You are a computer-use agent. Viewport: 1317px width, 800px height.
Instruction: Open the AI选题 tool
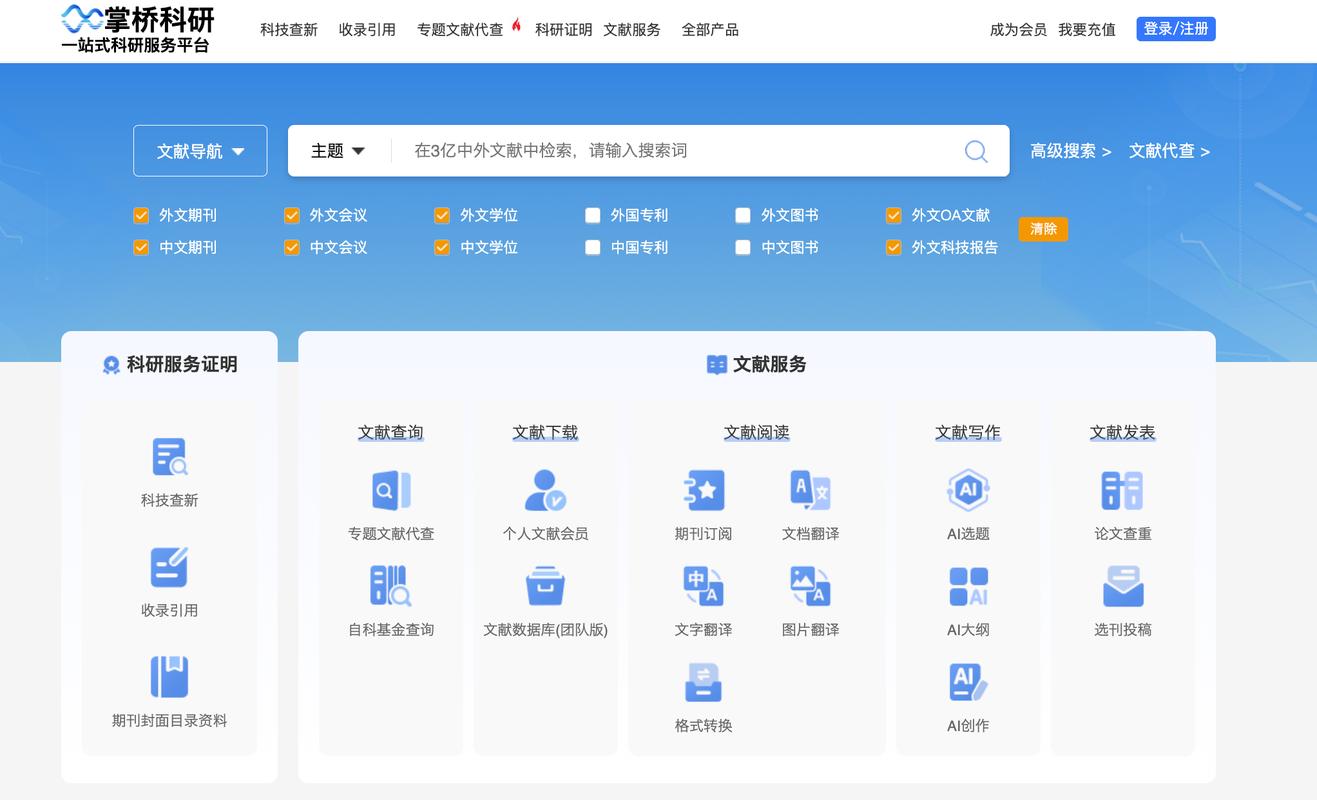coord(967,502)
